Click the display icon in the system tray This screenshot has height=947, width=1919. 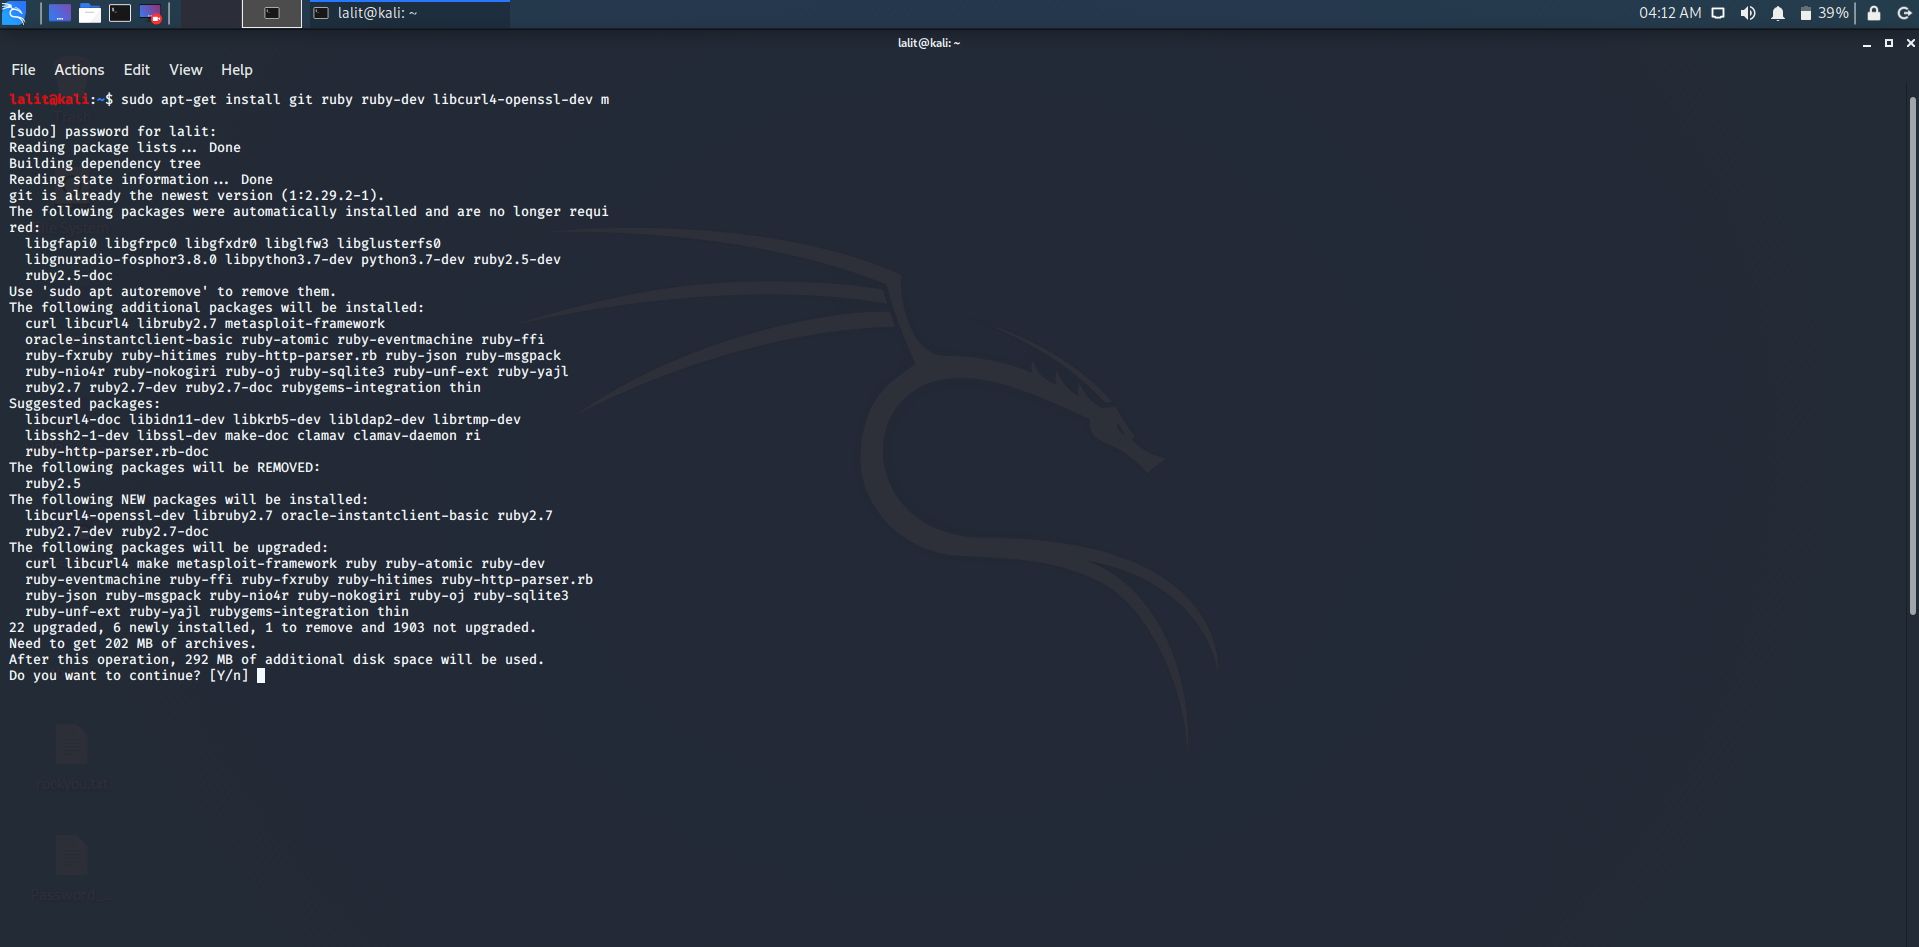click(1718, 13)
